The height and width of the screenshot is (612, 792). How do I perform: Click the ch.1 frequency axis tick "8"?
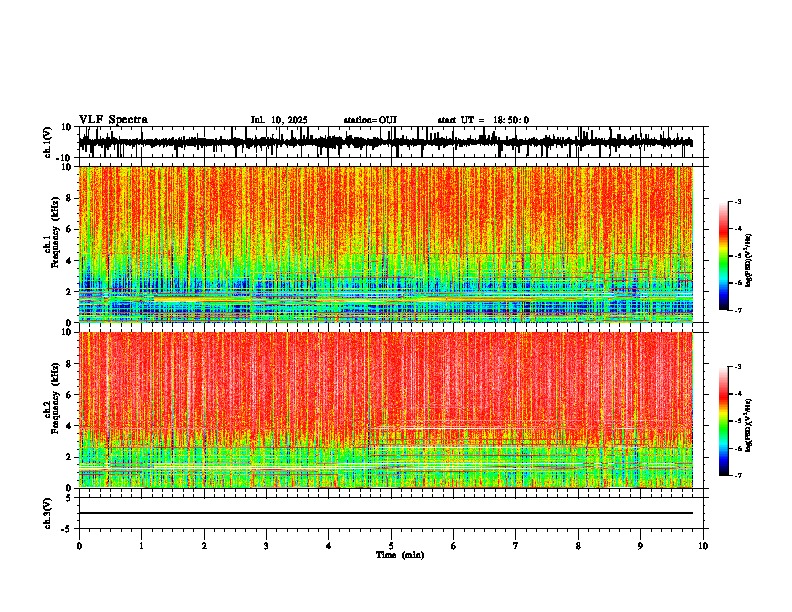pyautogui.click(x=70, y=198)
